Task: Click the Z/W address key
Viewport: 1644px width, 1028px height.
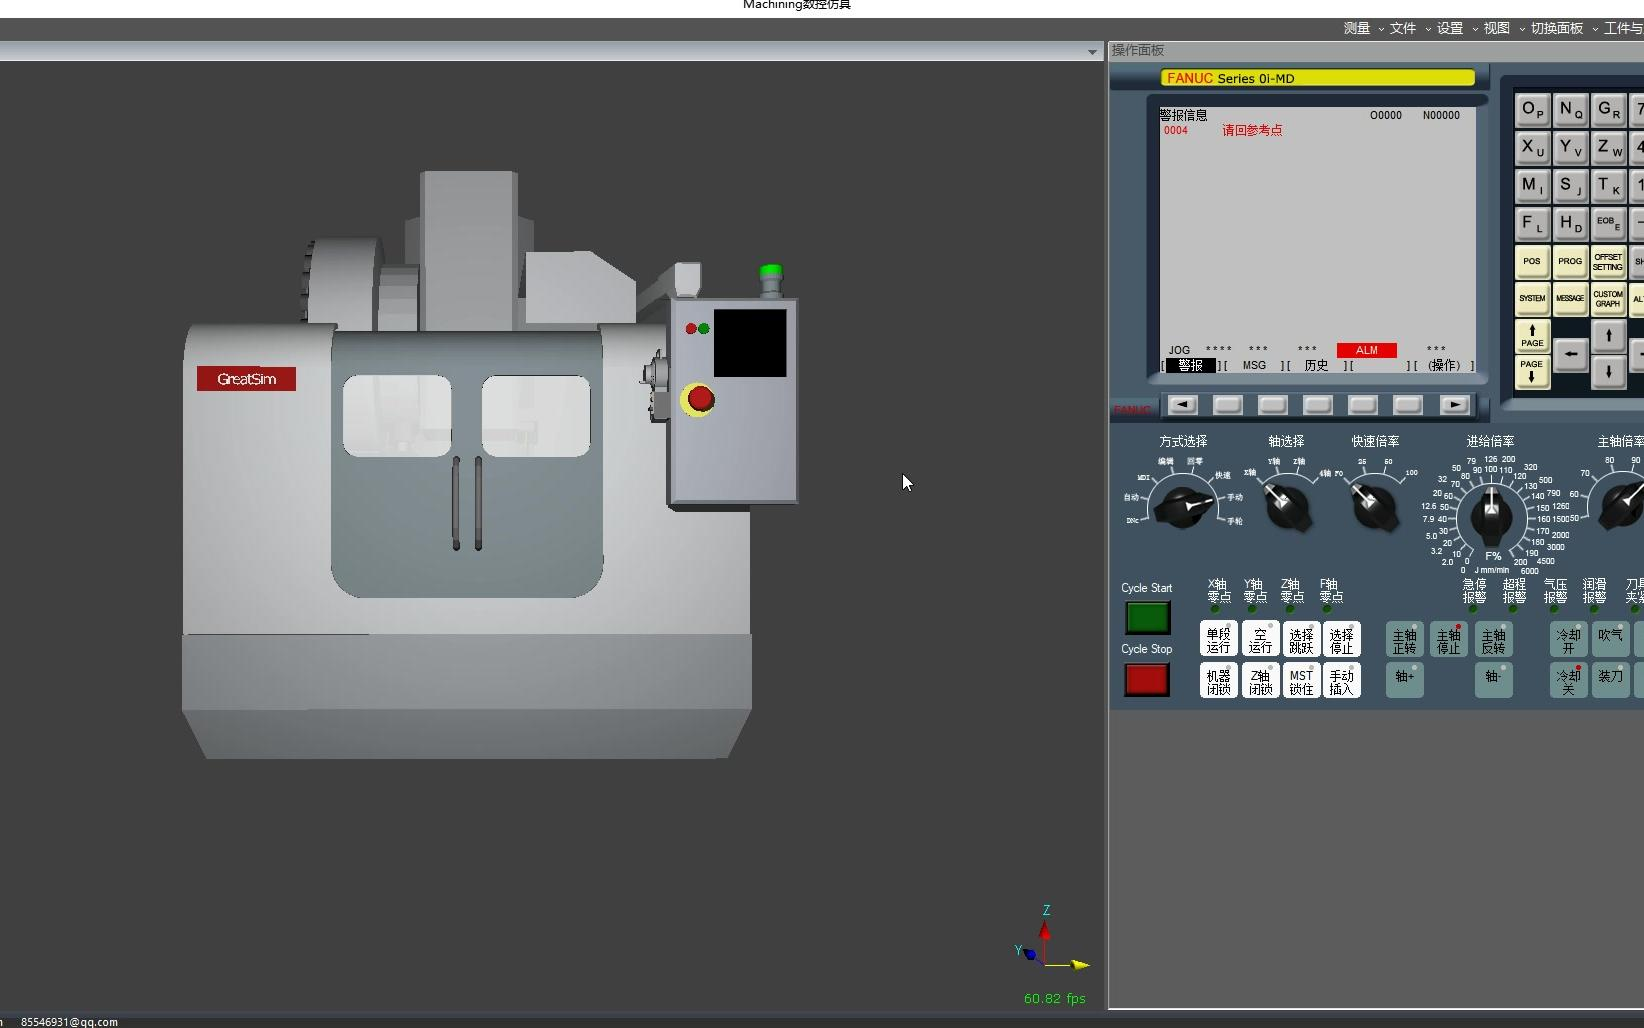Action: pos(1608,148)
